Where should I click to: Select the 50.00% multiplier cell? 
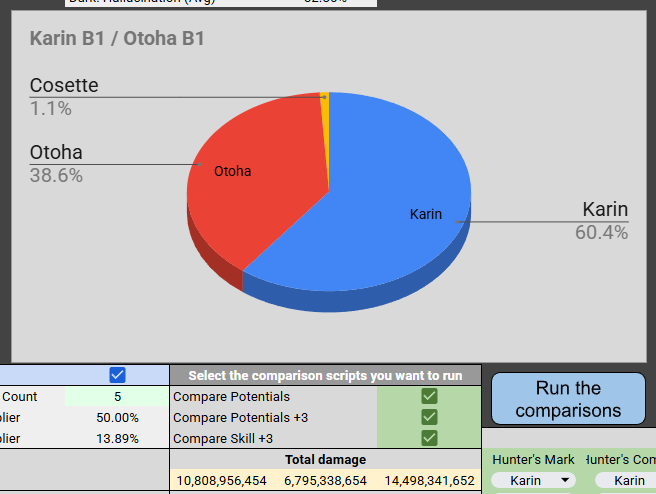click(117, 417)
